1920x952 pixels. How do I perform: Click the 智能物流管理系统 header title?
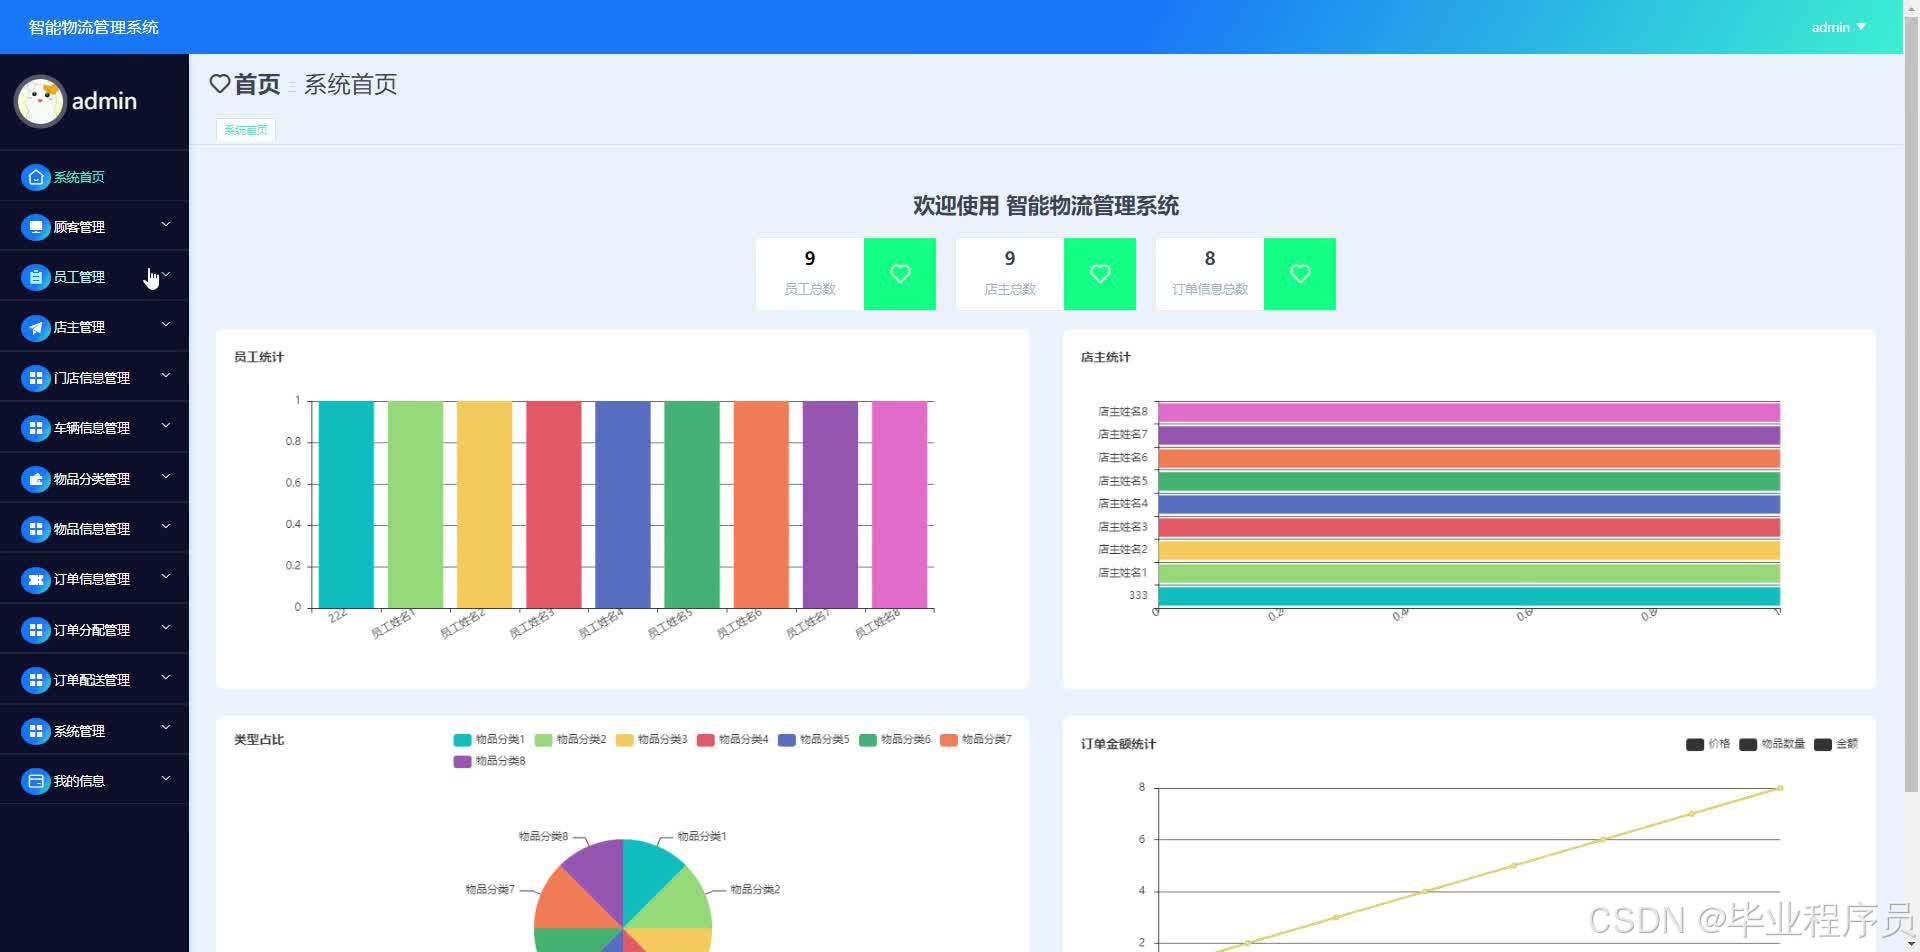pos(94,27)
